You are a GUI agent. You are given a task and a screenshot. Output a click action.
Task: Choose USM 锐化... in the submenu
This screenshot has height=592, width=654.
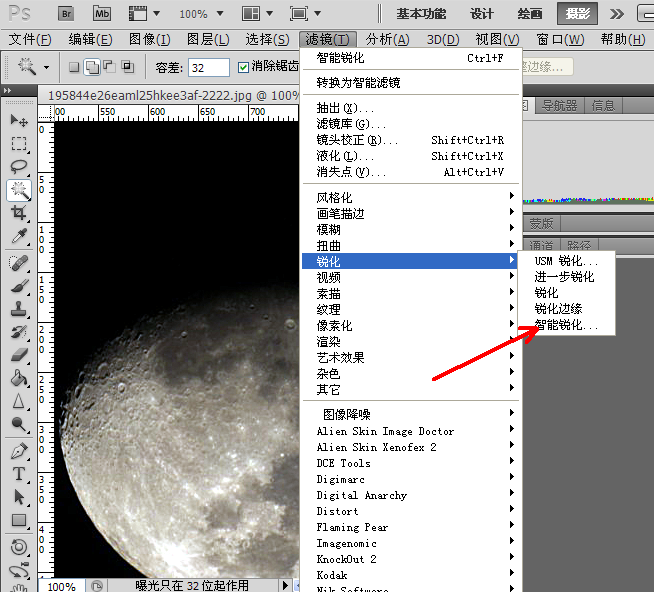tap(566, 261)
